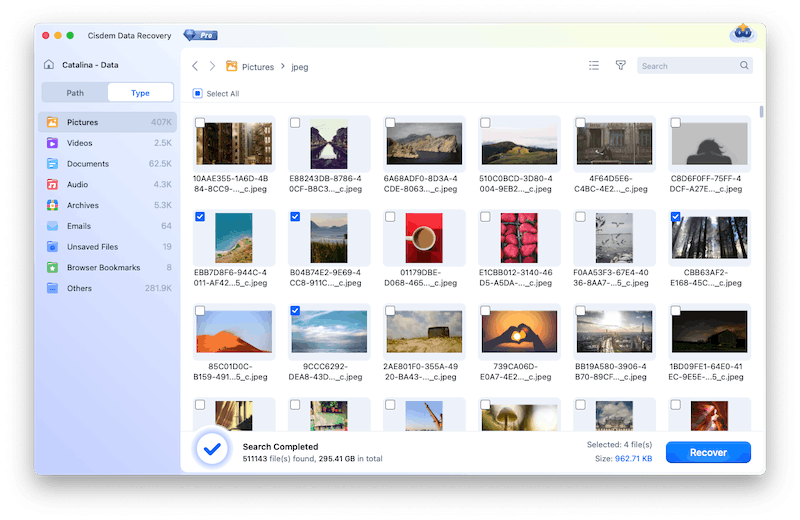Uncheck the EBB7D8F6-944C image checkbox
The width and height of the screenshot is (800, 520).
coord(200,217)
